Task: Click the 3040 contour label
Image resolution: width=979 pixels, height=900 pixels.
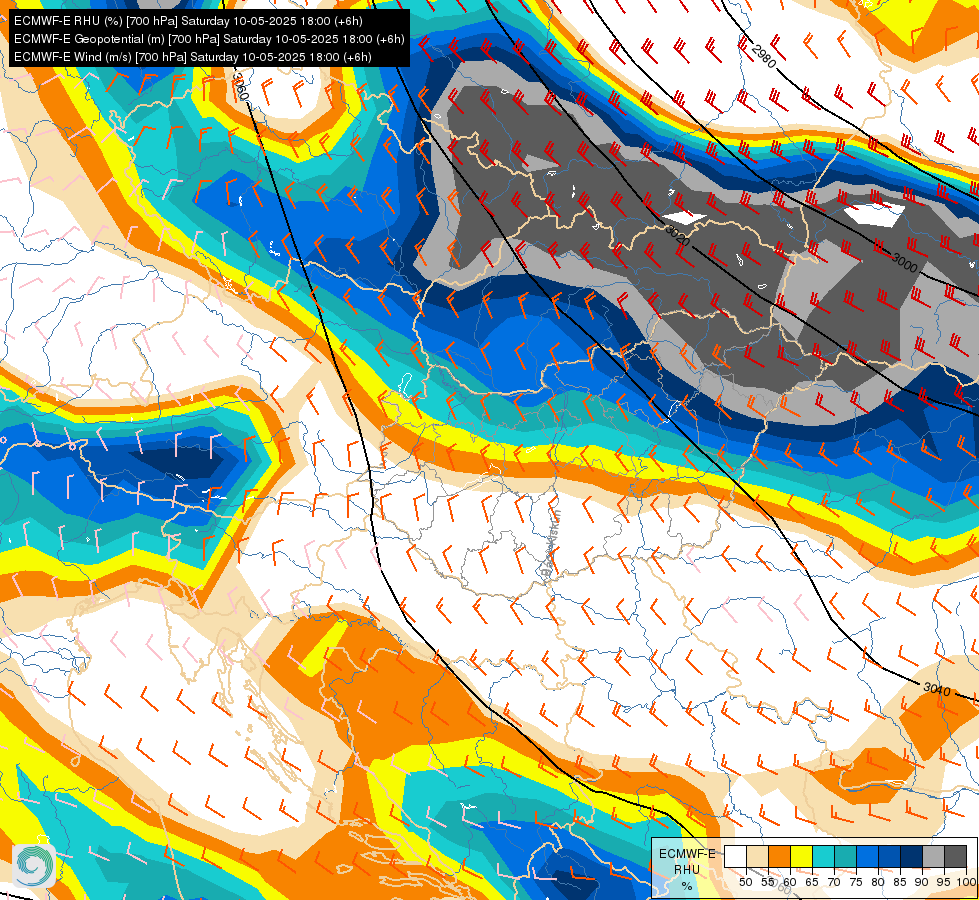Action: point(937,690)
